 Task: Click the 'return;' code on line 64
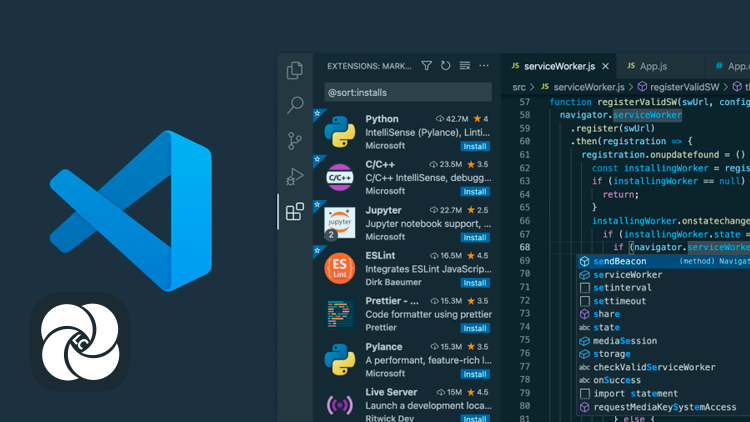(x=620, y=194)
